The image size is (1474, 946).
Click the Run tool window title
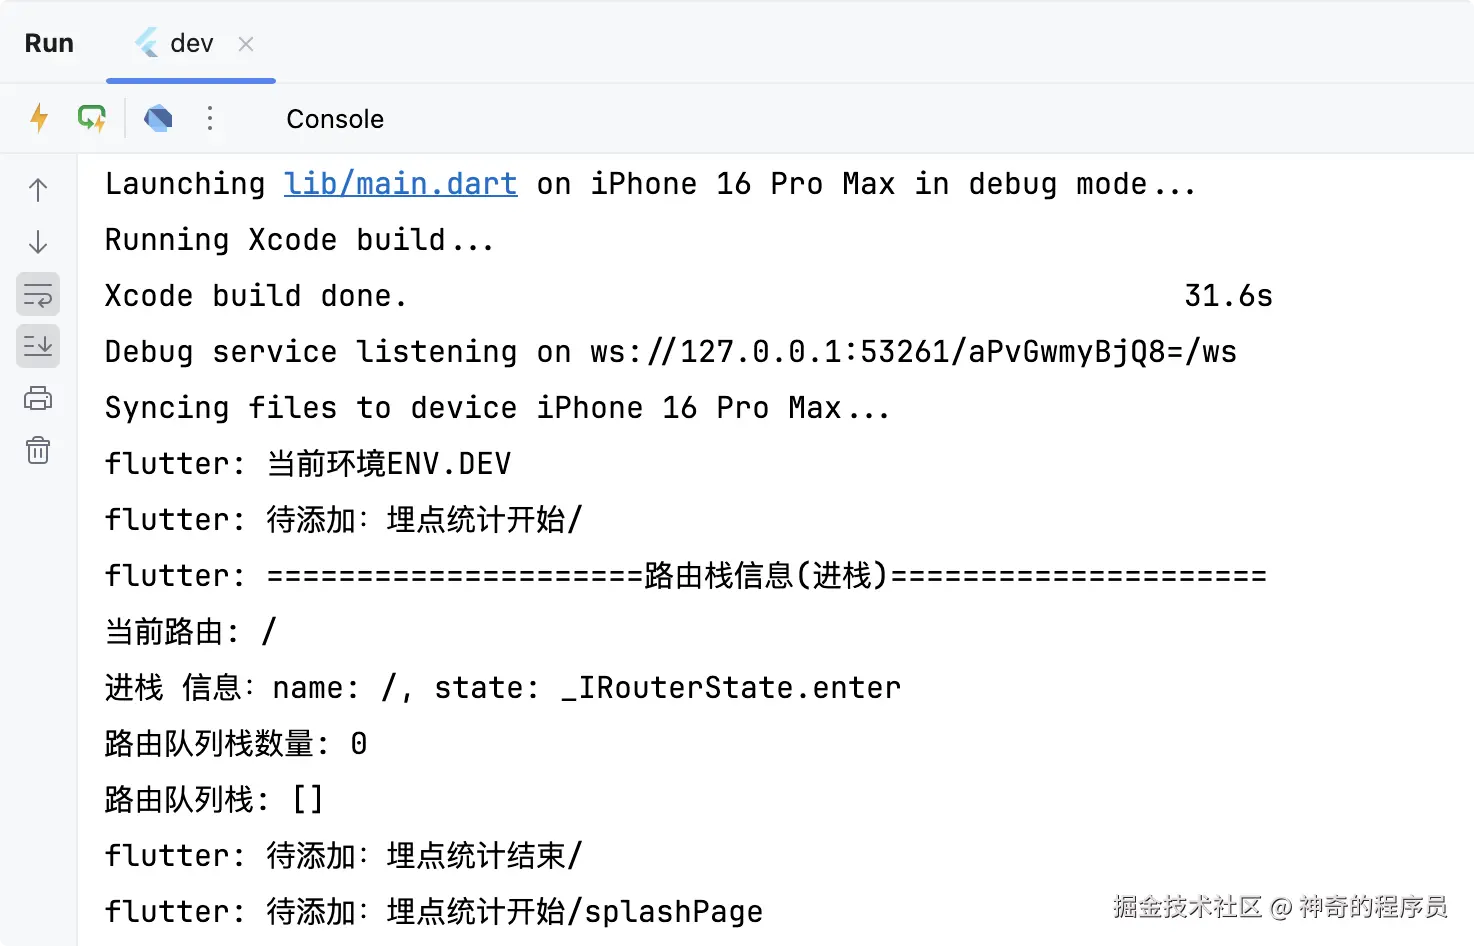tap(48, 42)
